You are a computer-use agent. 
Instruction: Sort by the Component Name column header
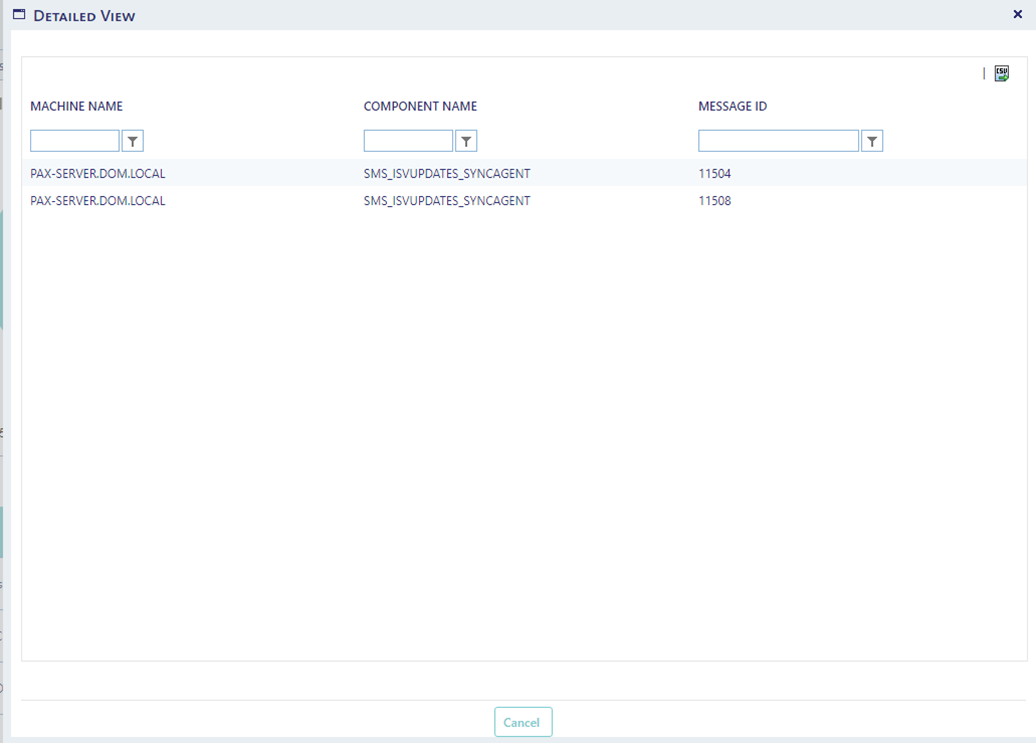(x=420, y=106)
